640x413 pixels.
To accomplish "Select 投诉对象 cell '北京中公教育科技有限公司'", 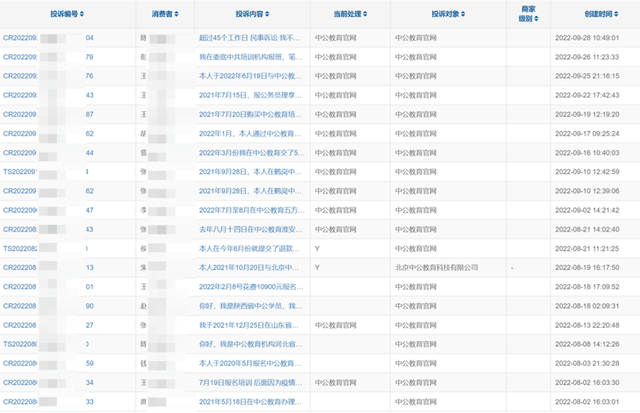I will point(436,268).
